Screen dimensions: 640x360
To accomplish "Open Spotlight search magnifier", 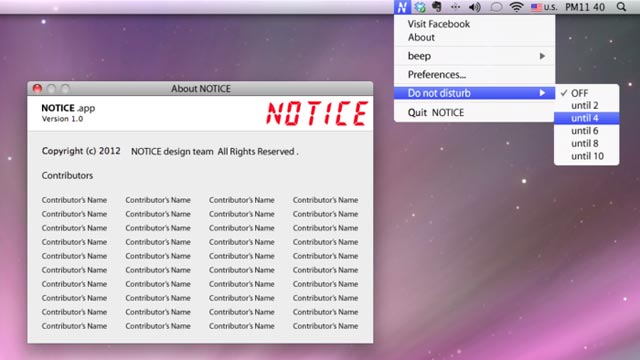I will (x=621, y=7).
